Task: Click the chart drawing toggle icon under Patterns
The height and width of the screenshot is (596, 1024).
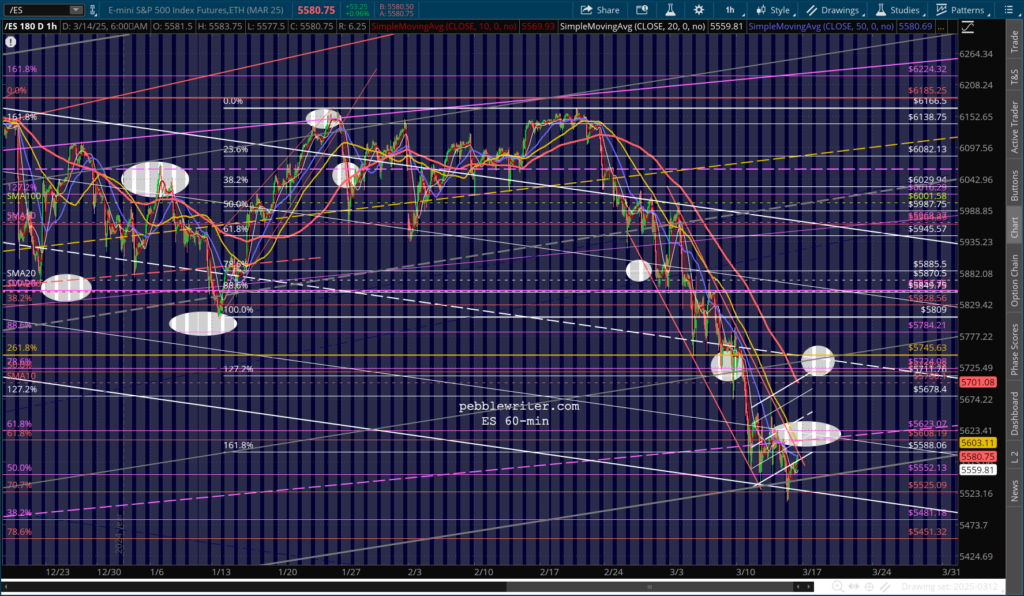Action: (967, 27)
